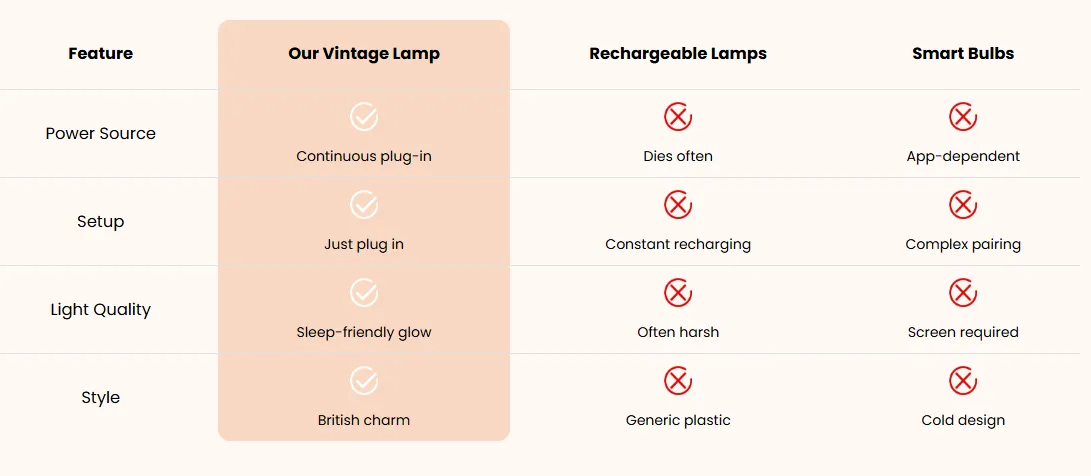
Task: Click the red X above Complex pairing
Action: pyautogui.click(x=963, y=205)
